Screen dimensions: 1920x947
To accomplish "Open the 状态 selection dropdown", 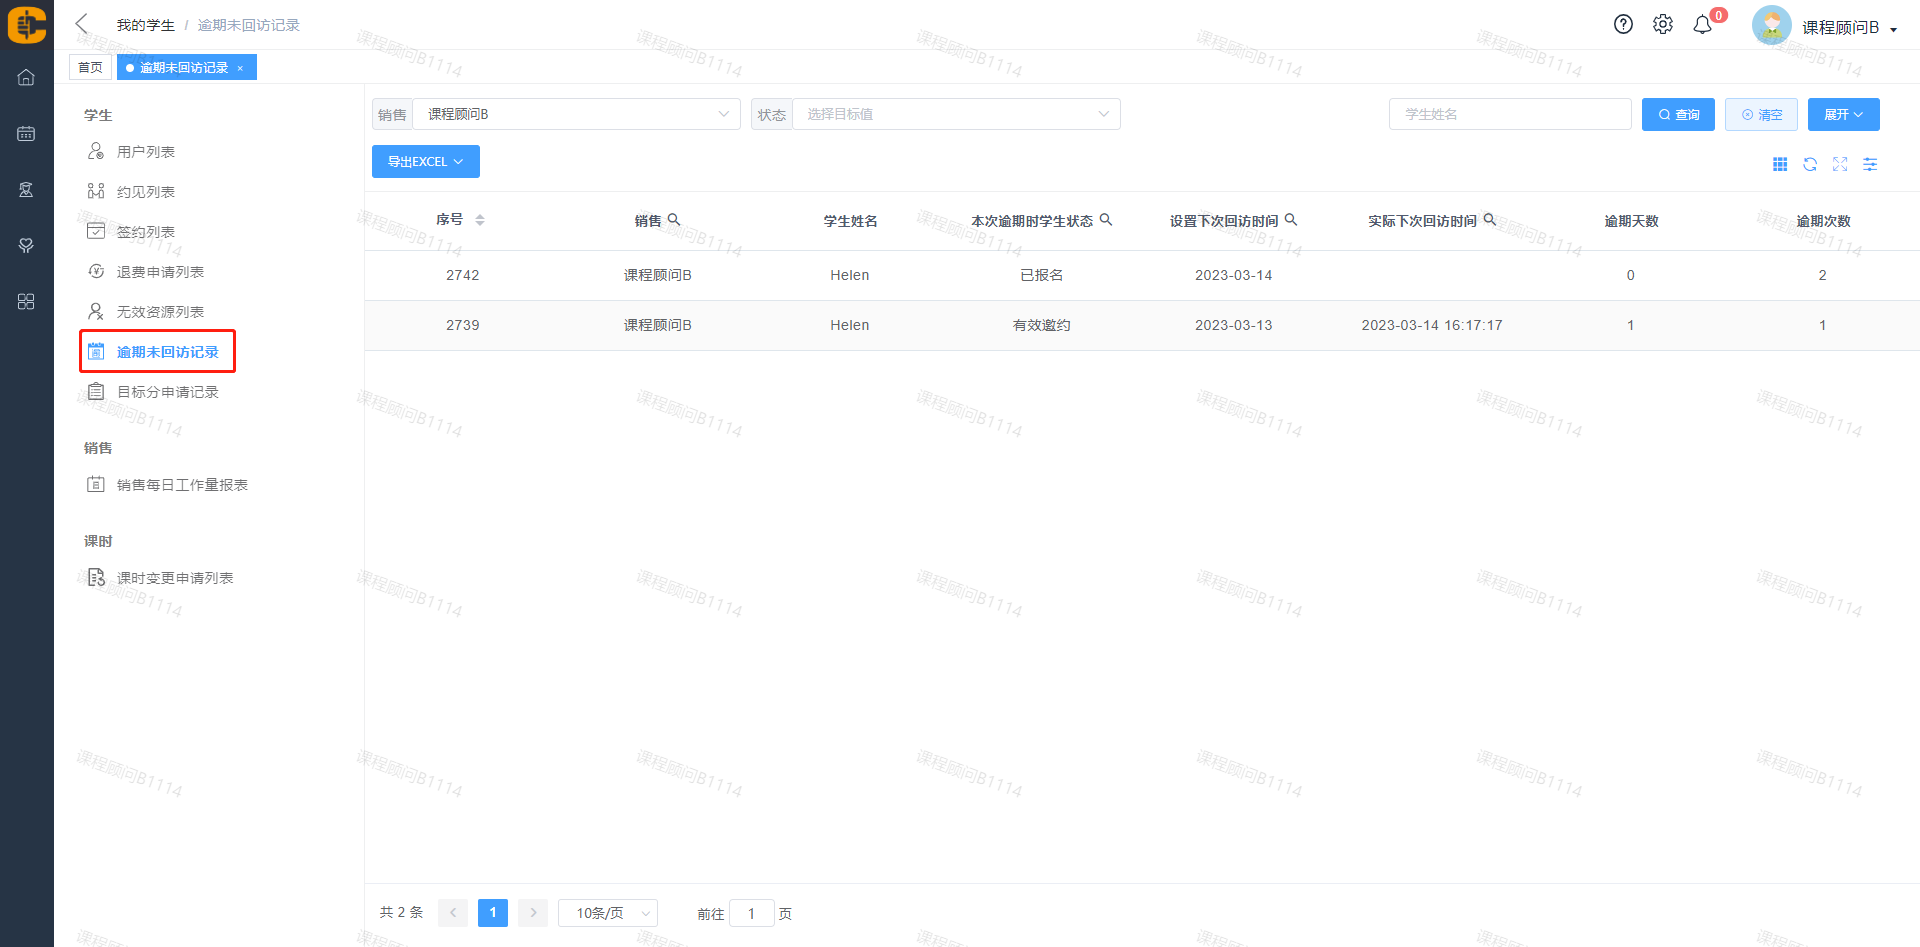I will (955, 114).
